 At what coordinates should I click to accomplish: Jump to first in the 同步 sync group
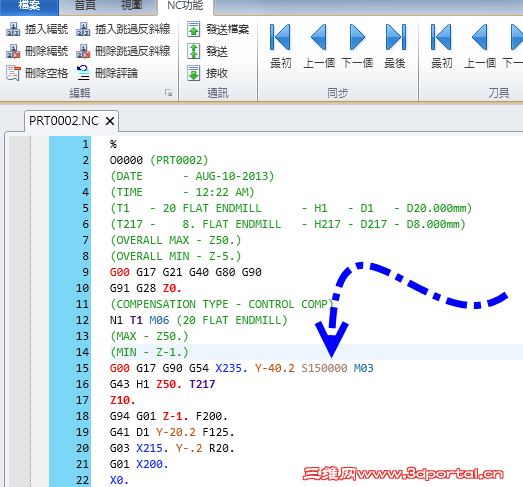point(280,37)
